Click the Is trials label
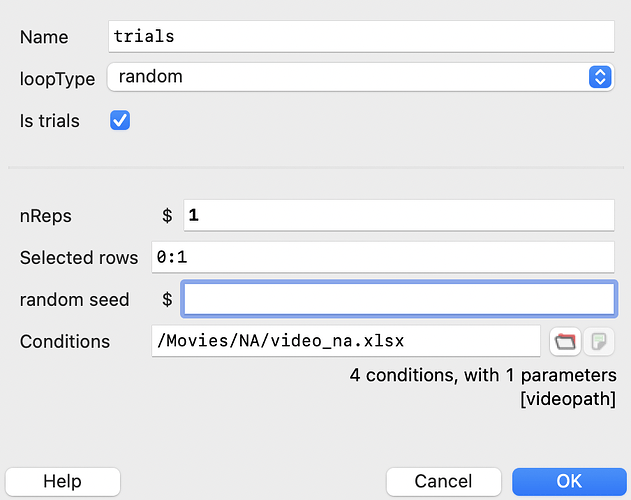Image resolution: width=631 pixels, height=500 pixels. [50, 121]
